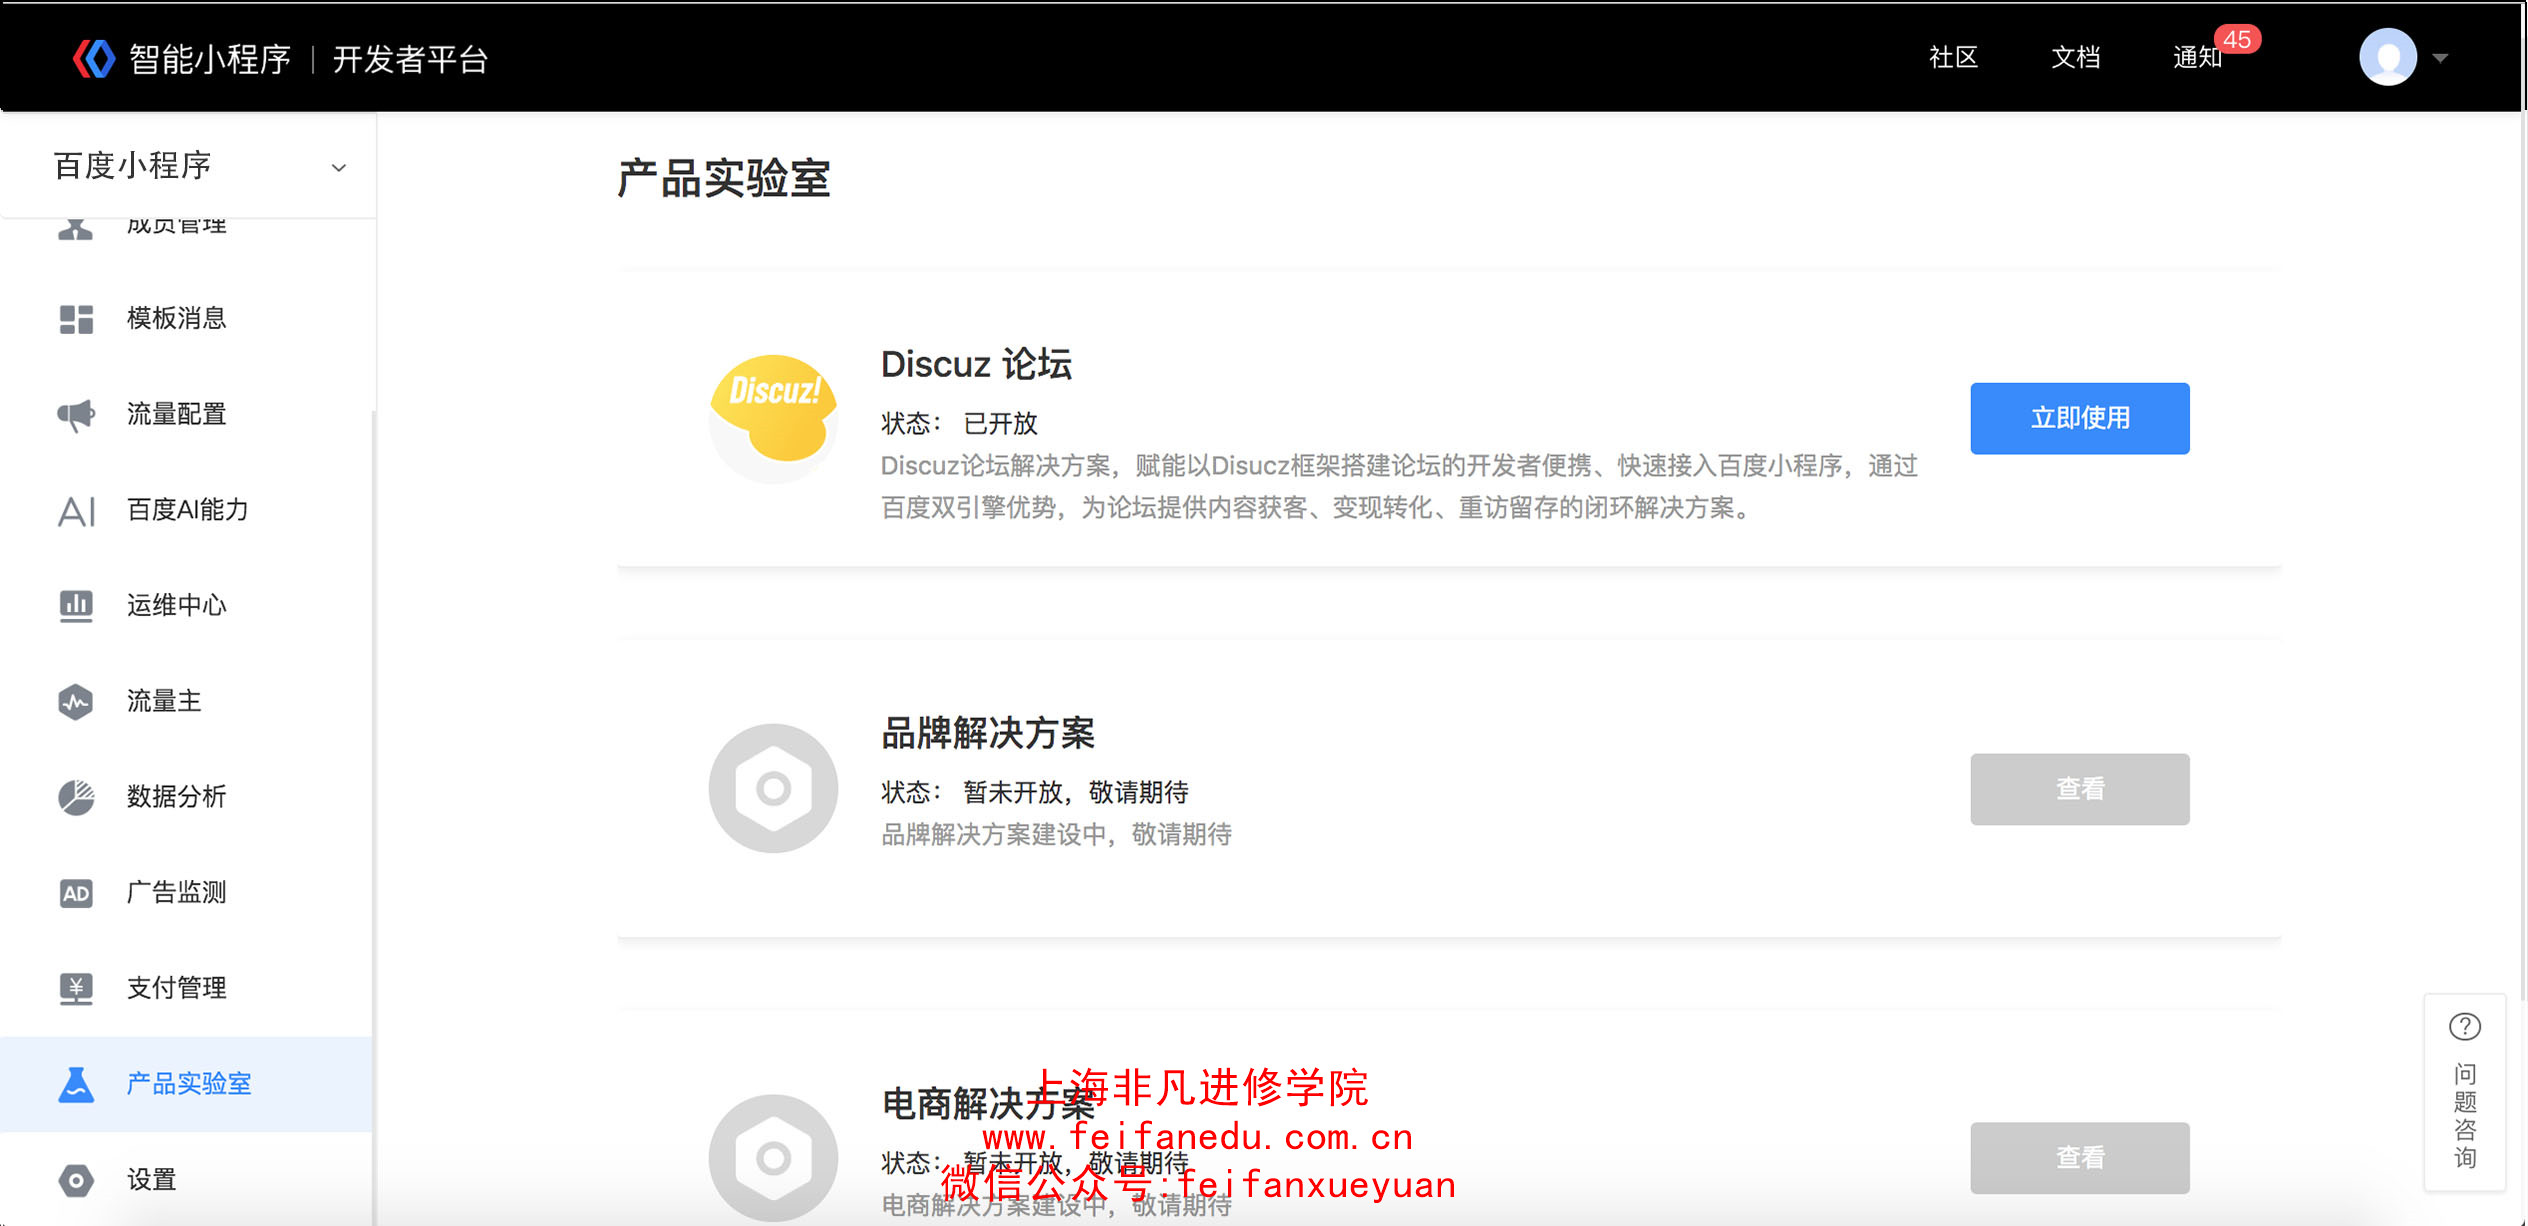Click the Discuz 论坛 title

(976, 364)
